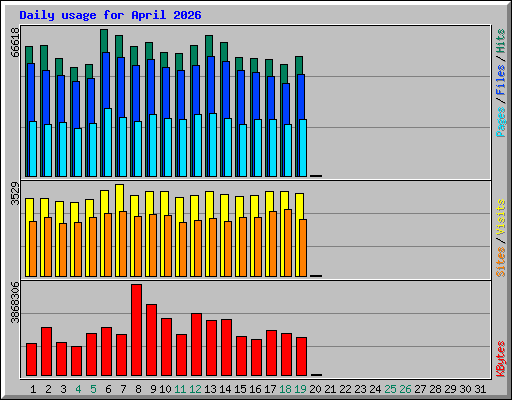Select day label 28 on the x-axis
This screenshot has width=512, height=400.
pyautogui.click(x=435, y=389)
